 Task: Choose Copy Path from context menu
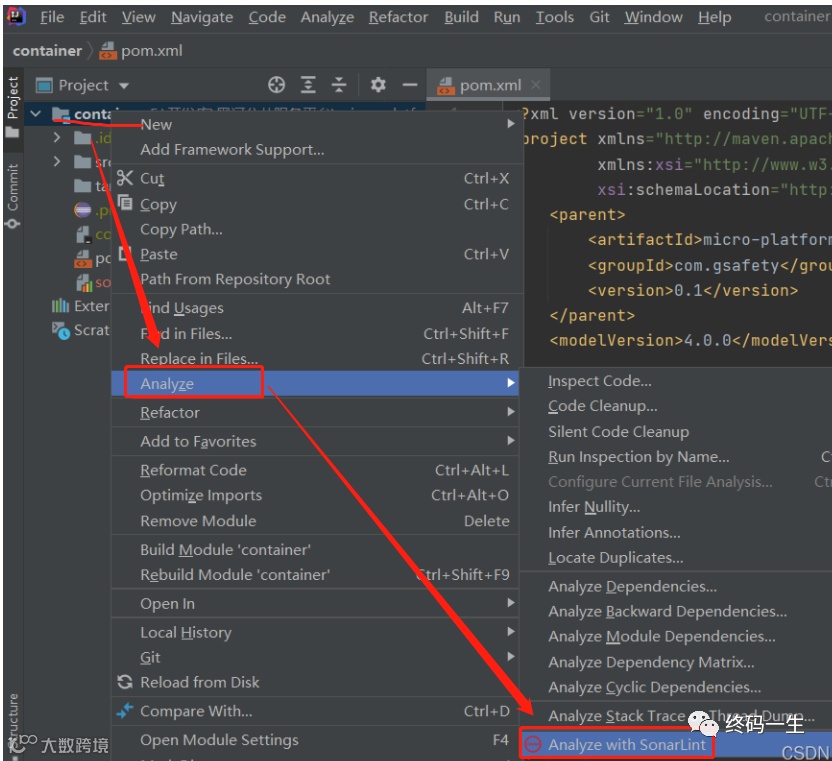[x=315, y=229]
